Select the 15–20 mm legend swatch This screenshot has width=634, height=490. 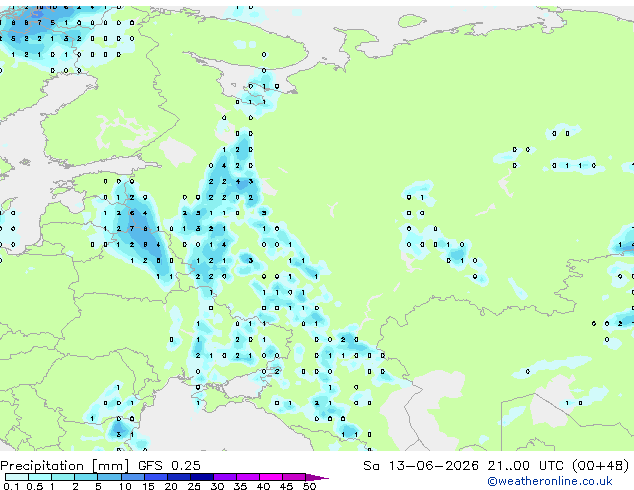click(x=156, y=477)
